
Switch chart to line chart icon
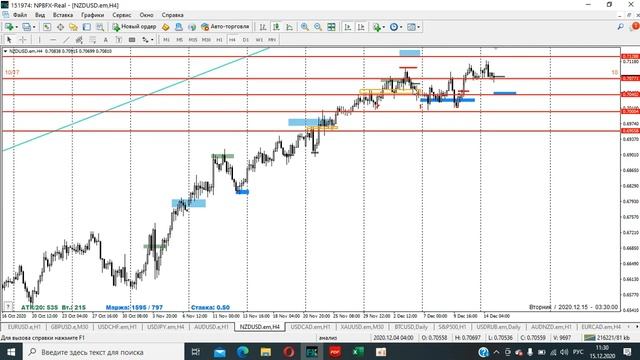pyautogui.click(x=289, y=27)
